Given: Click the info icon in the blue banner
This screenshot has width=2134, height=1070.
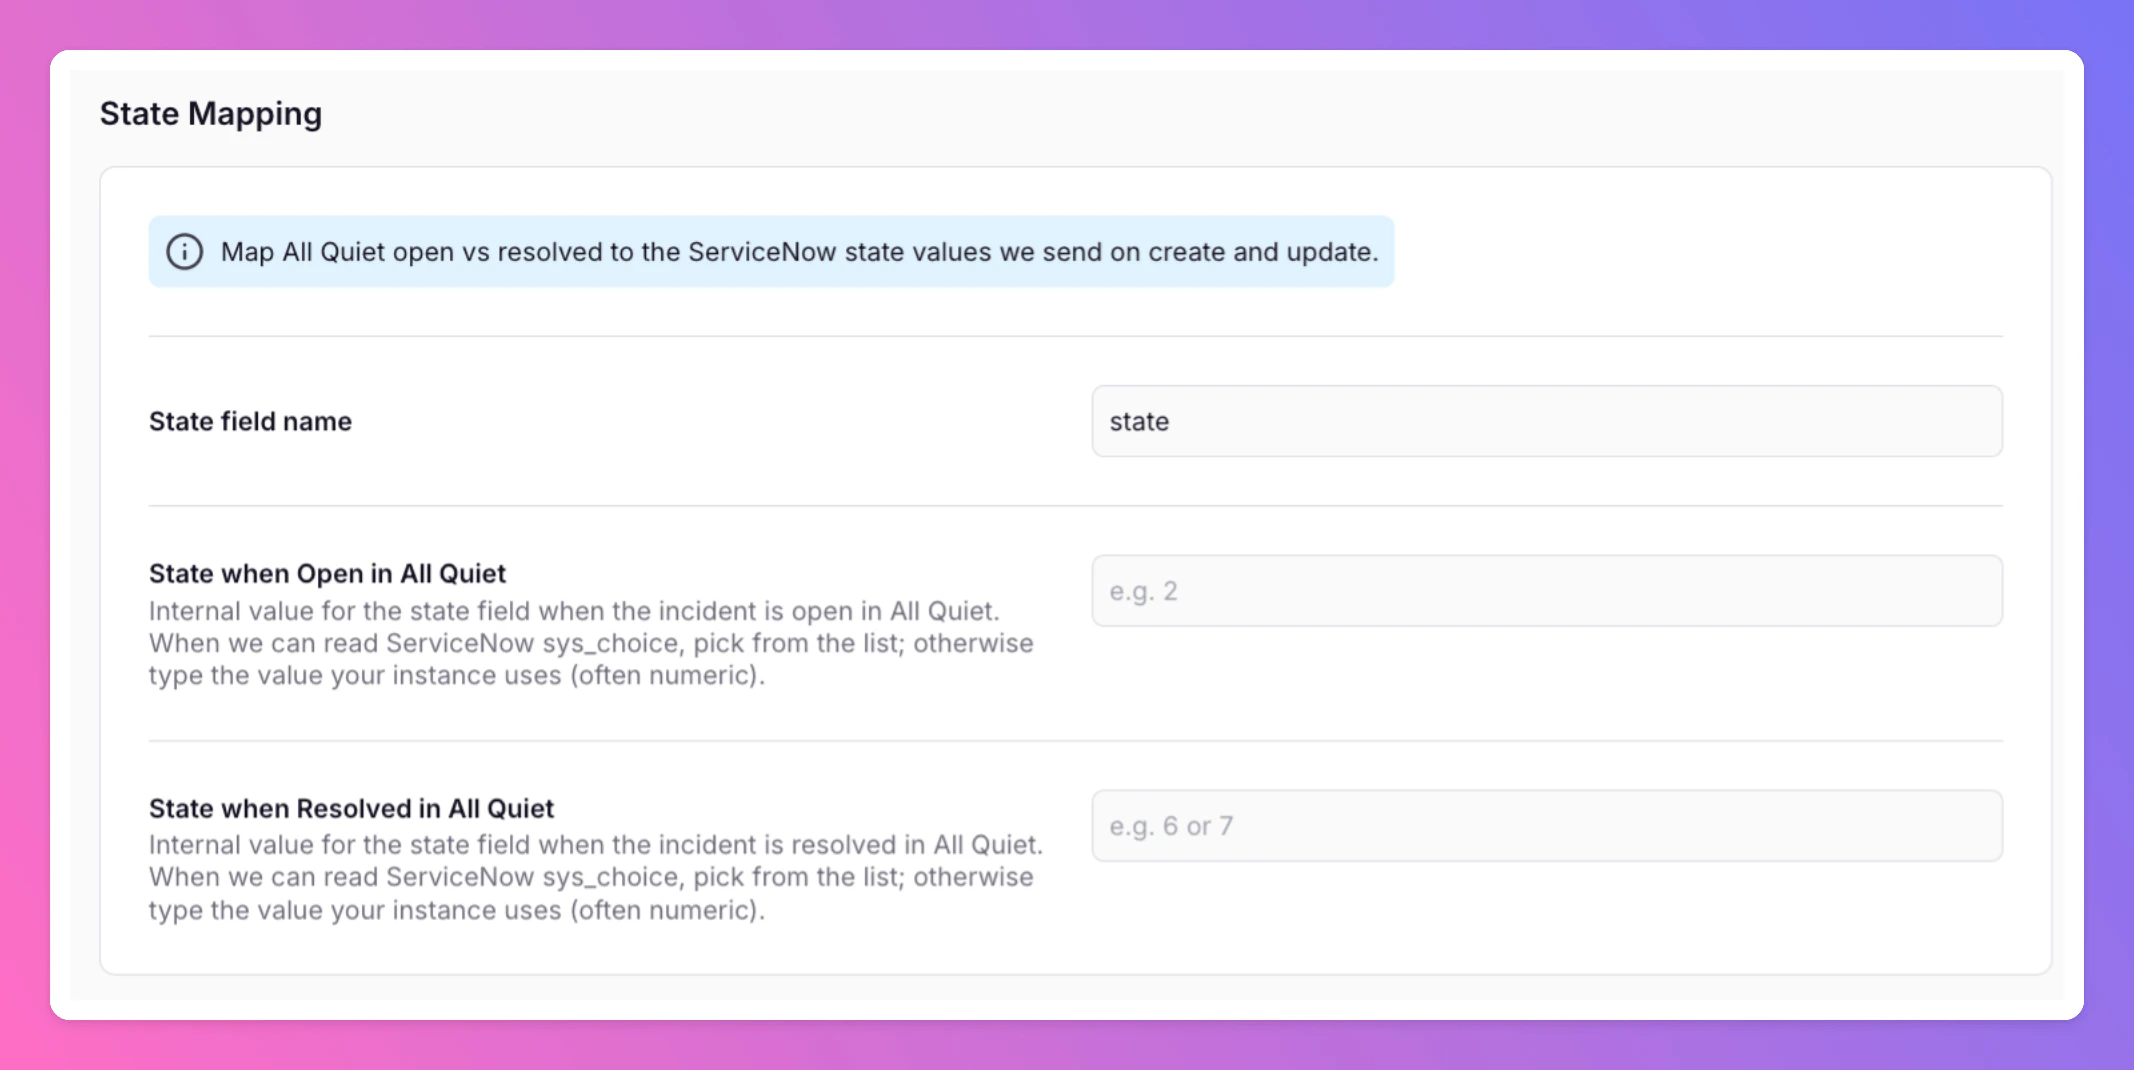Looking at the screenshot, I should click(184, 252).
